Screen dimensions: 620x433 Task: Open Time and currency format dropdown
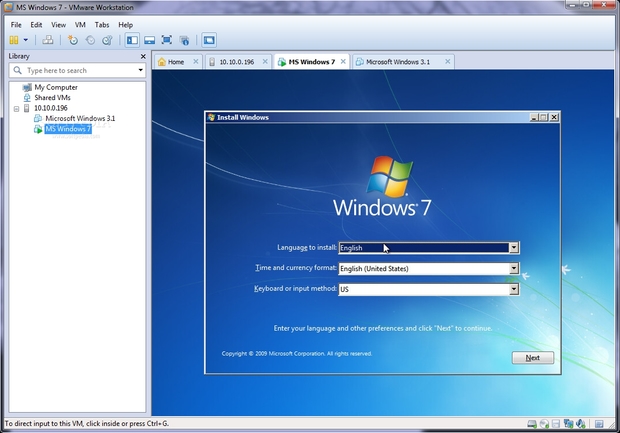(x=514, y=268)
